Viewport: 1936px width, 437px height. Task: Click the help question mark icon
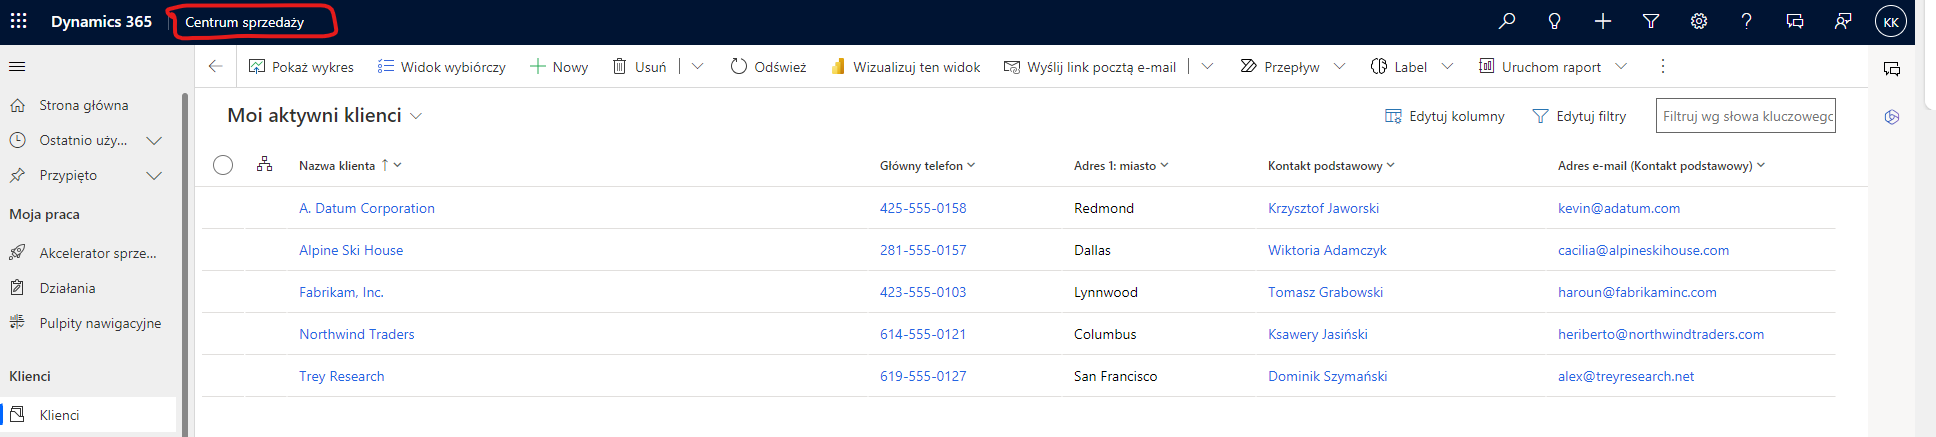tap(1746, 21)
